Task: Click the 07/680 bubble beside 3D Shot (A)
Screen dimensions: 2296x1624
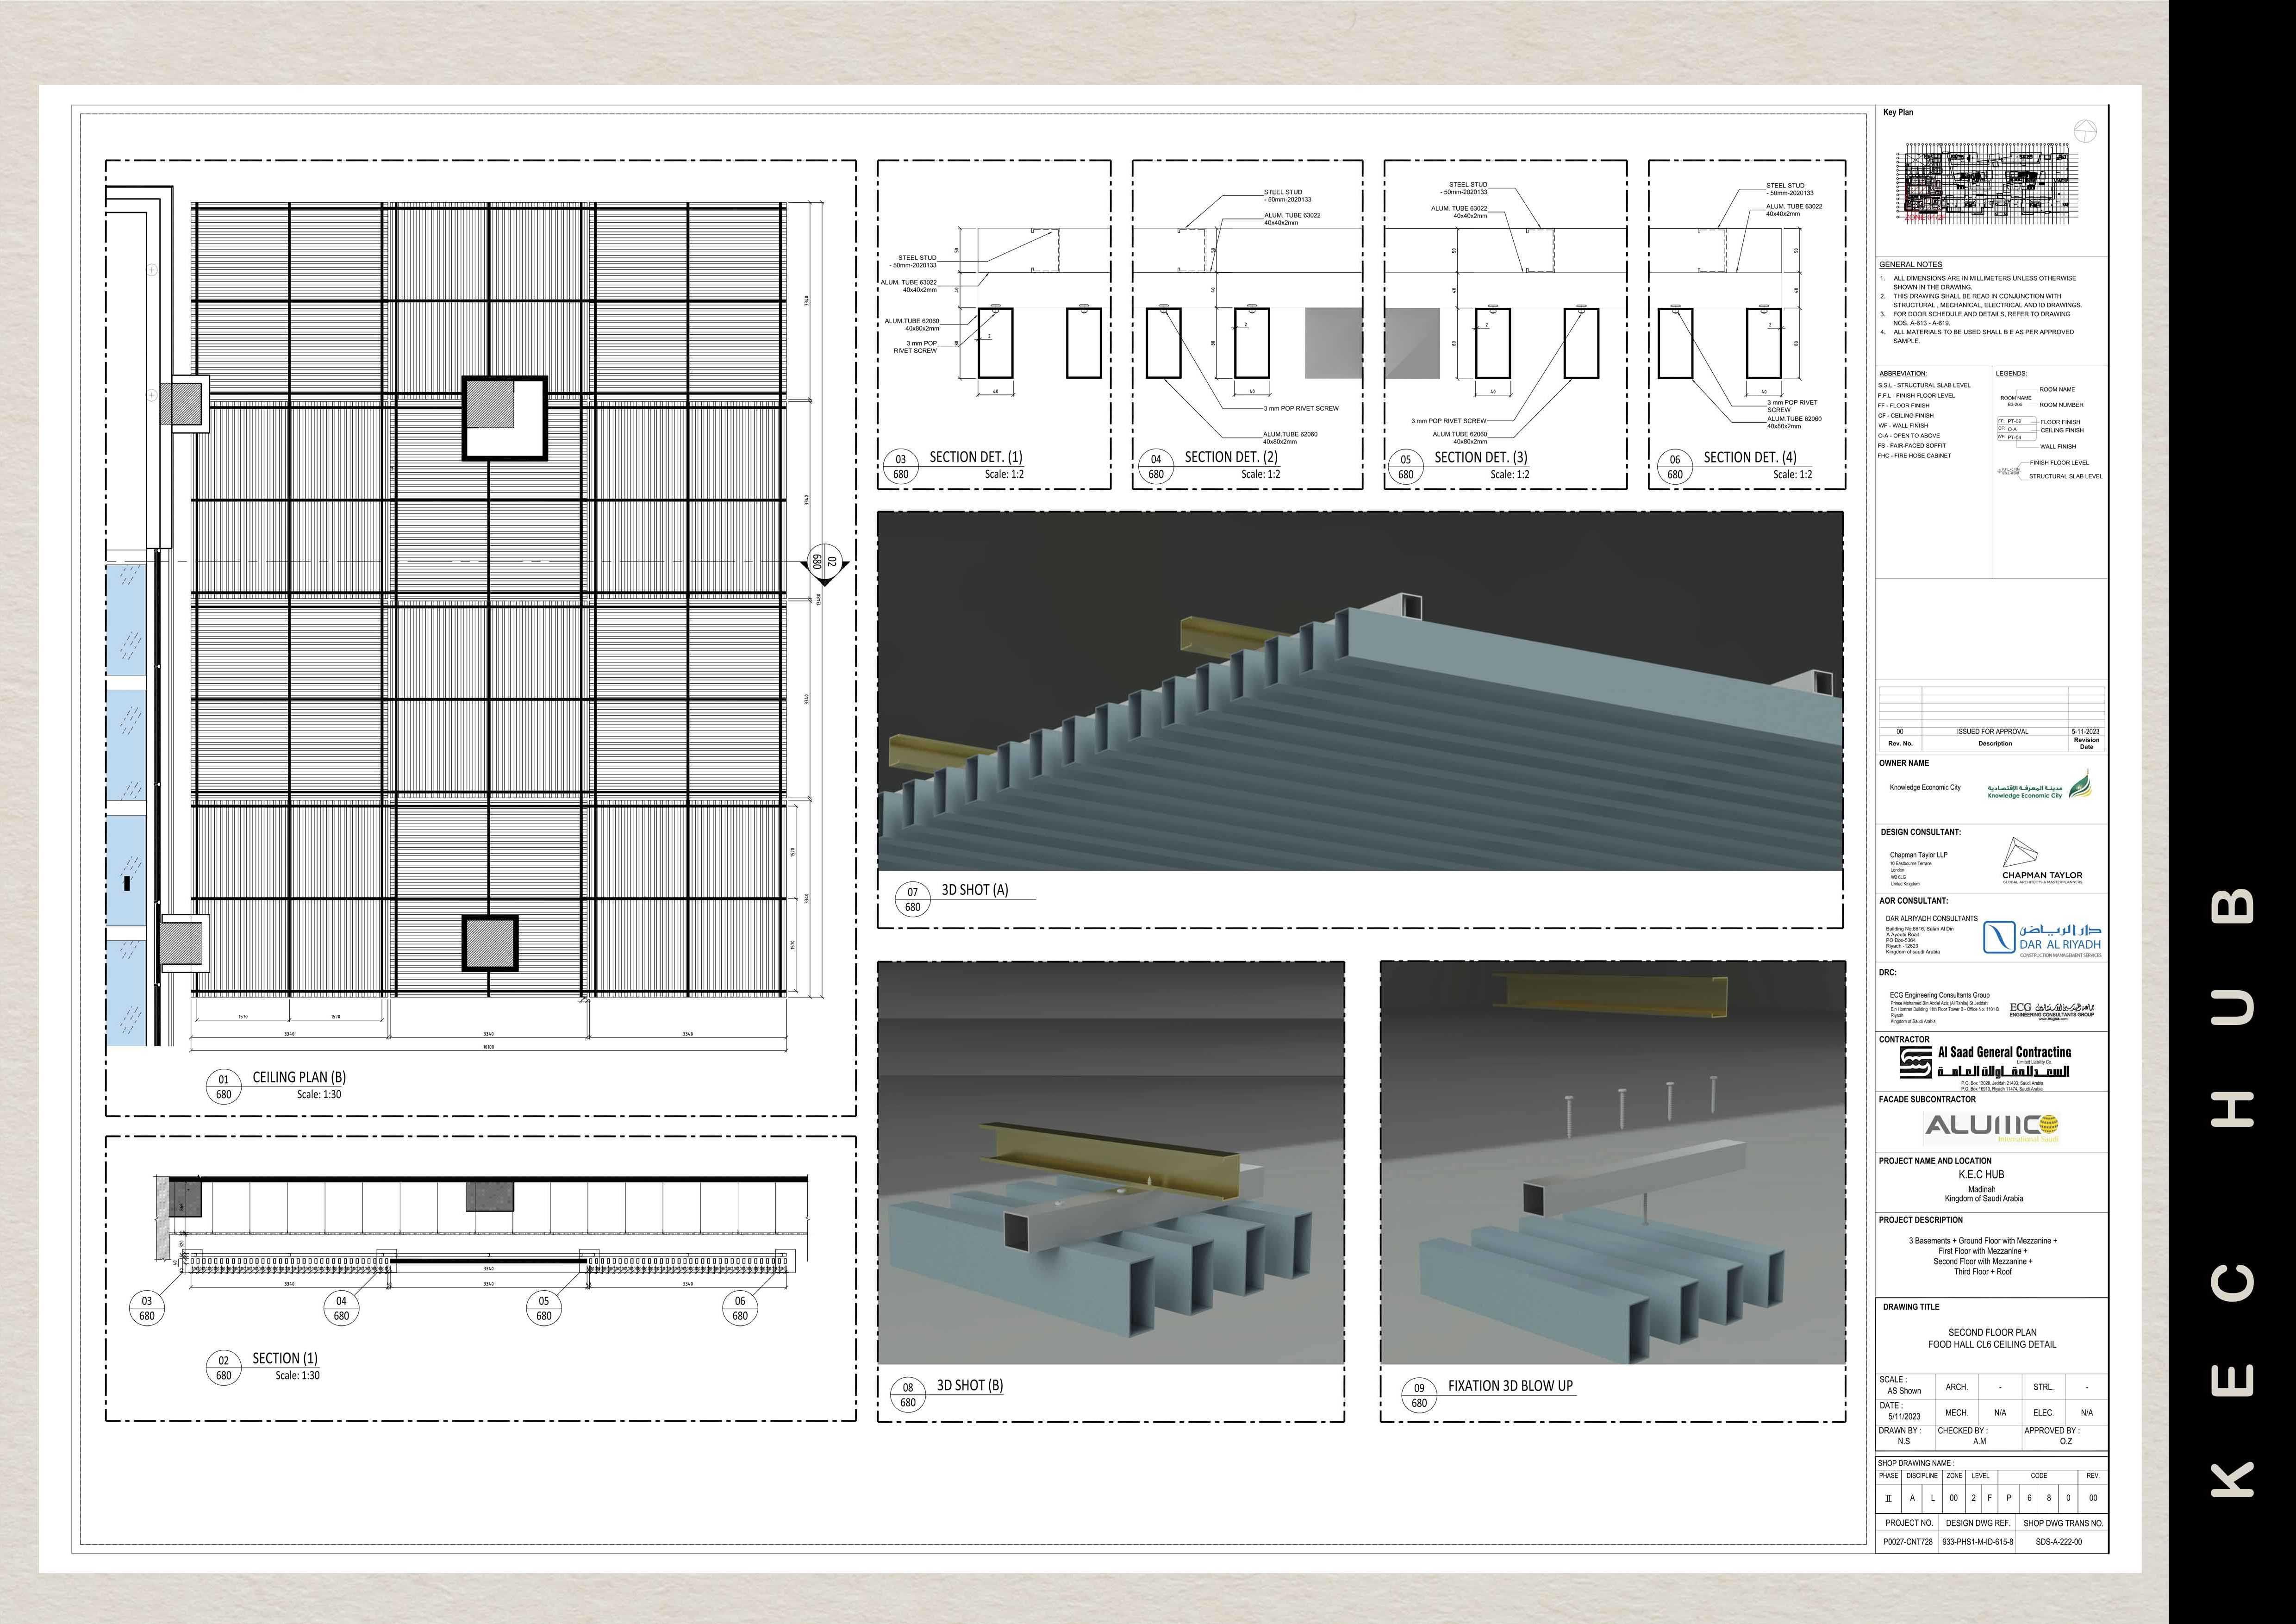Action: pyautogui.click(x=912, y=899)
